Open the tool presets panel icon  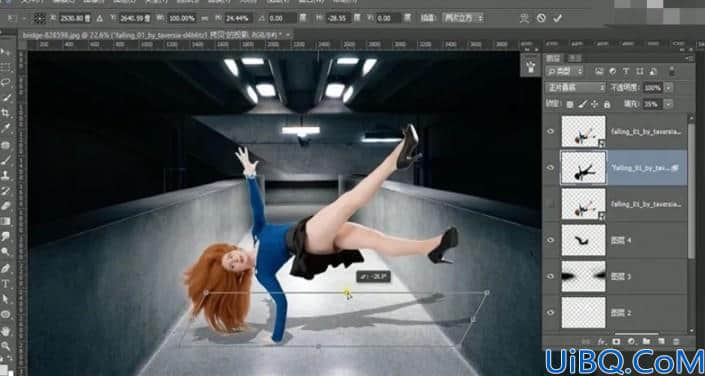(530, 67)
